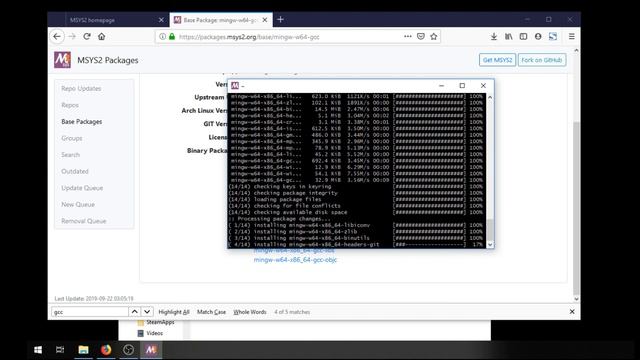Image resolution: width=640 pixels, height=360 pixels.
Task: Go back with the browser back arrow
Action: coord(57,37)
